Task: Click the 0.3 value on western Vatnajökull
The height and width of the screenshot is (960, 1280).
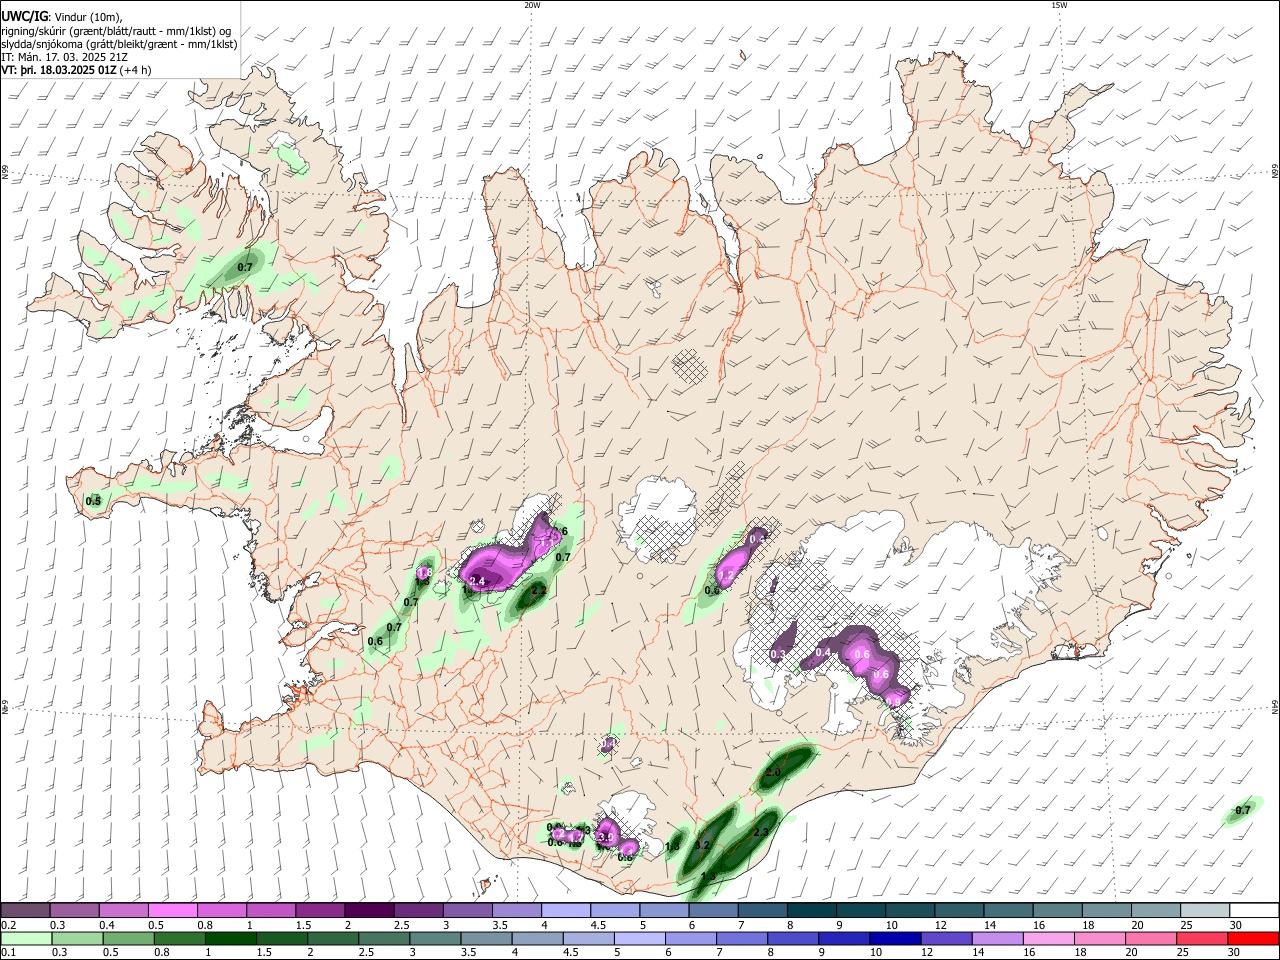Action: point(779,654)
